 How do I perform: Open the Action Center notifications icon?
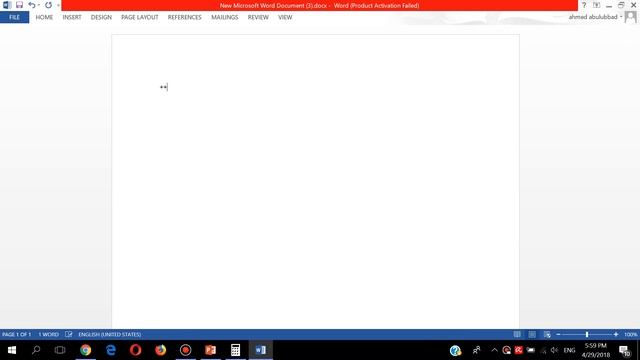pos(625,350)
